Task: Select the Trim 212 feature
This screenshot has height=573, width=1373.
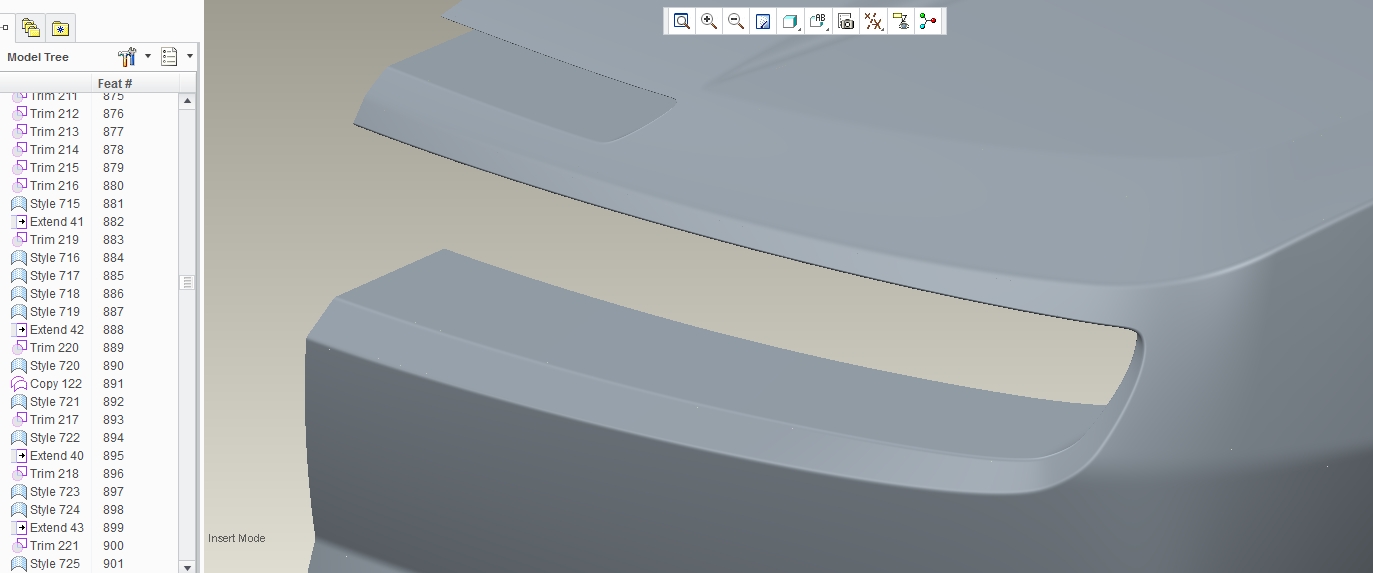Action: pyautogui.click(x=45, y=114)
